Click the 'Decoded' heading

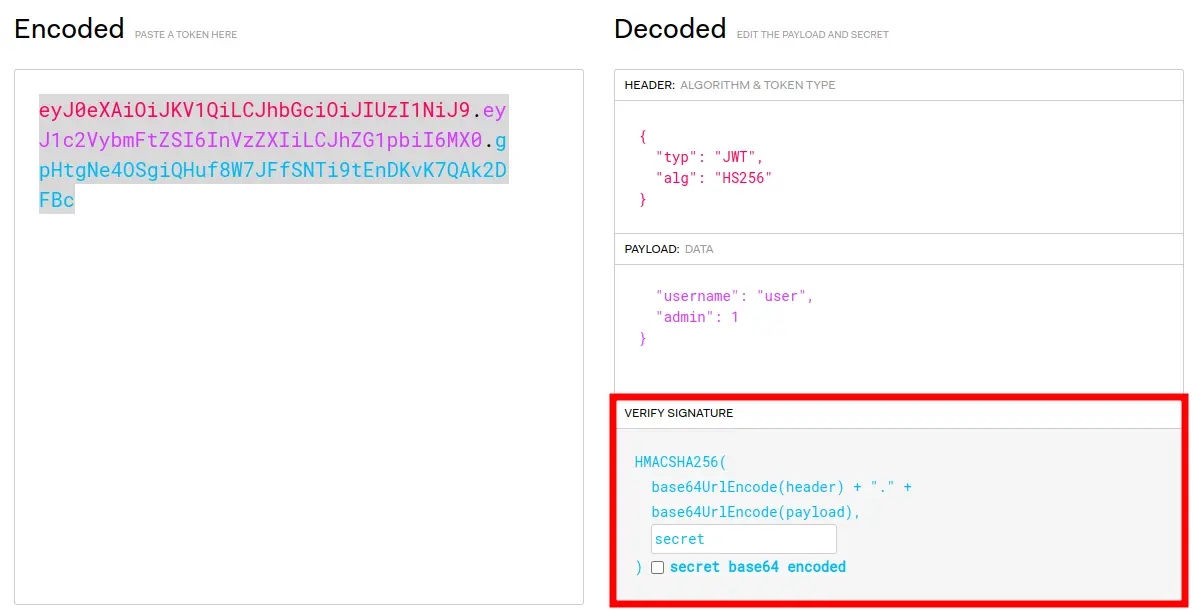(x=670, y=29)
